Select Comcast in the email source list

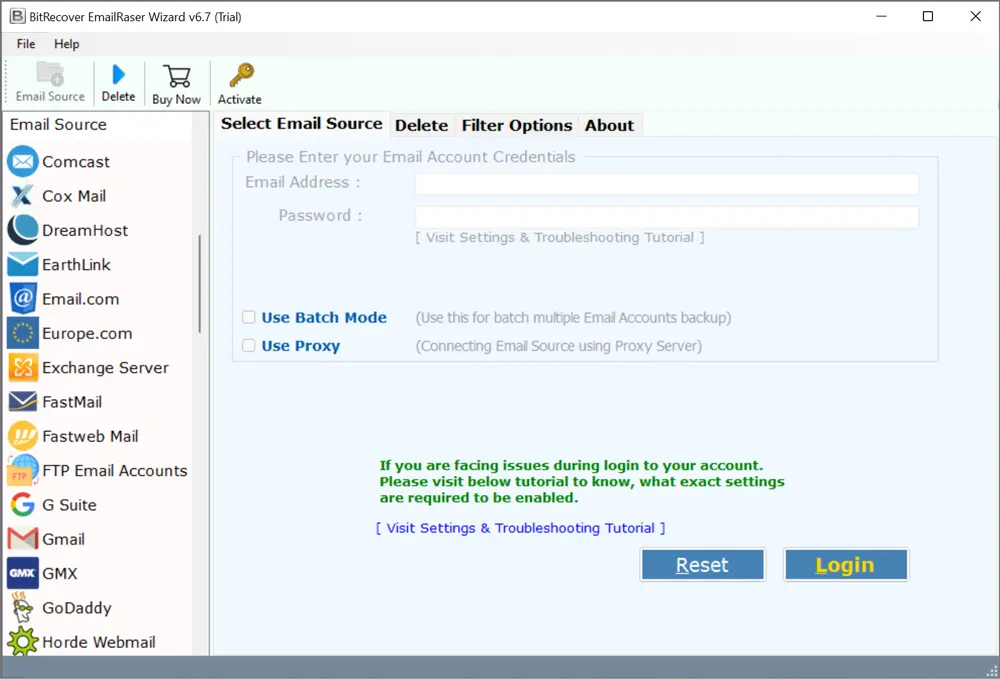click(75, 162)
